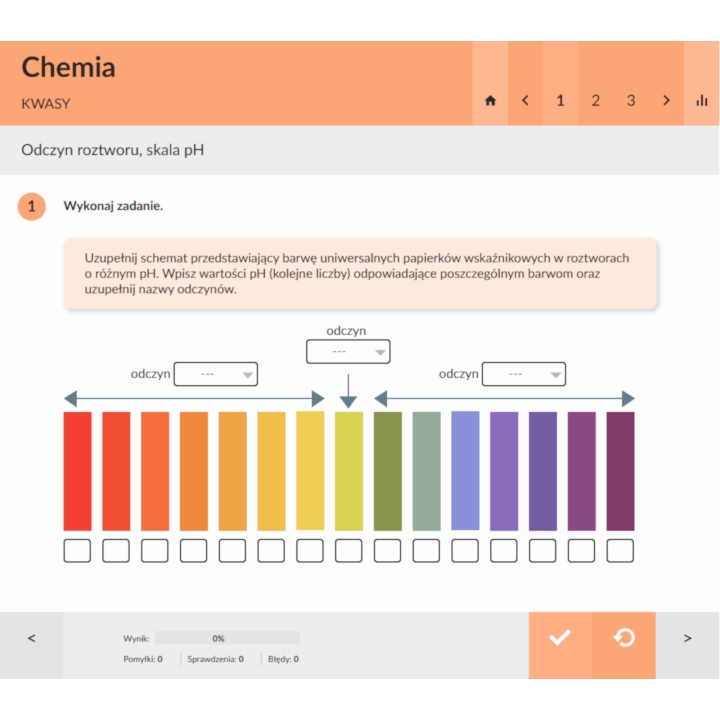Image resolution: width=720 pixels, height=720 pixels.
Task: Click the Wynik progress bar
Action: (x=227, y=637)
